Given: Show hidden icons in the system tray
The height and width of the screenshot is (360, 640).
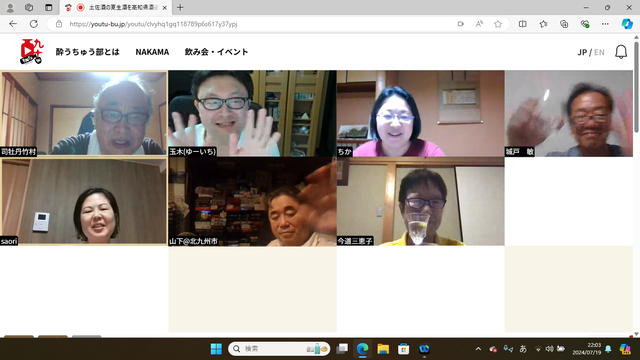Looking at the screenshot, I should tap(478, 349).
